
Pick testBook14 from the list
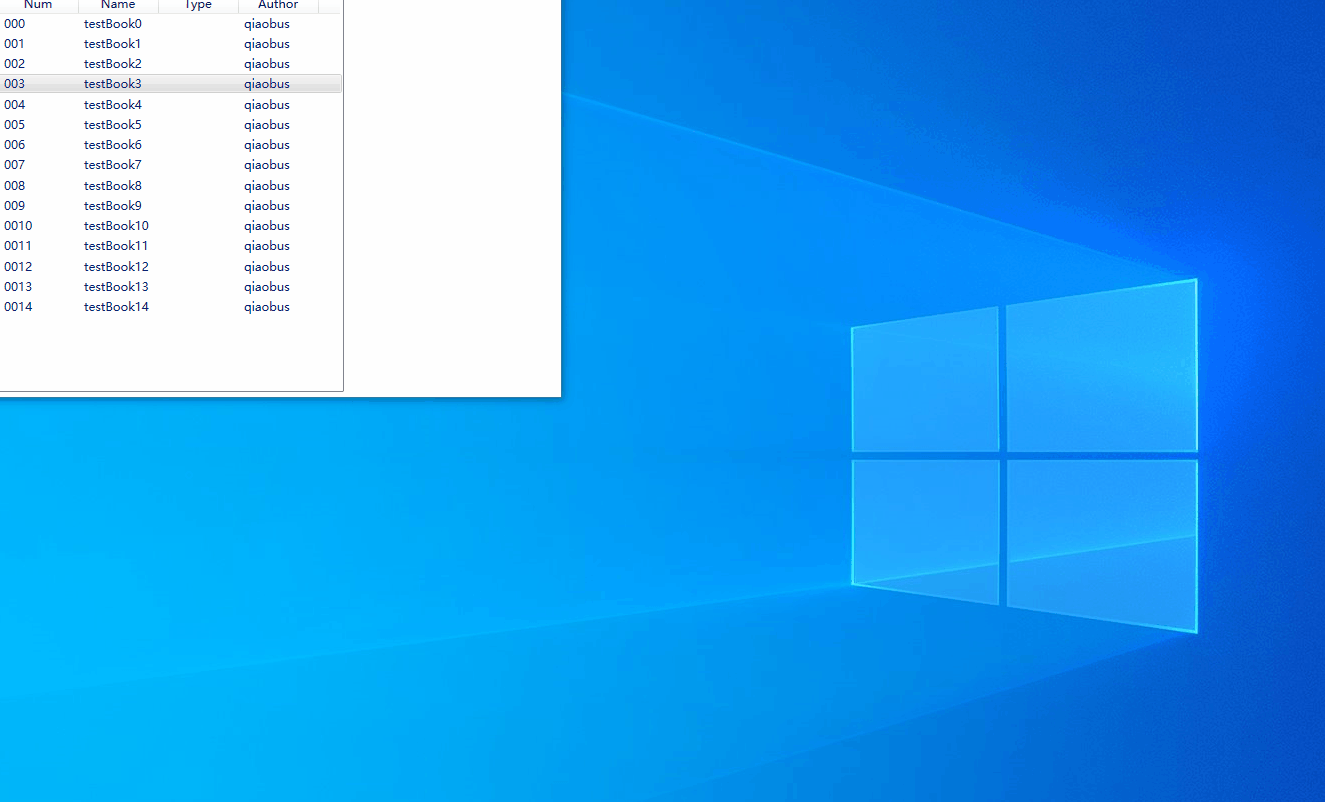[116, 306]
